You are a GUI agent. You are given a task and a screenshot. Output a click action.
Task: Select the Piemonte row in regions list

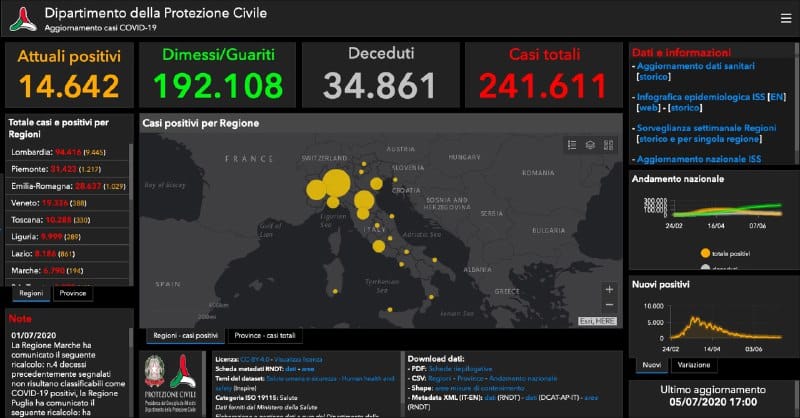click(67, 169)
